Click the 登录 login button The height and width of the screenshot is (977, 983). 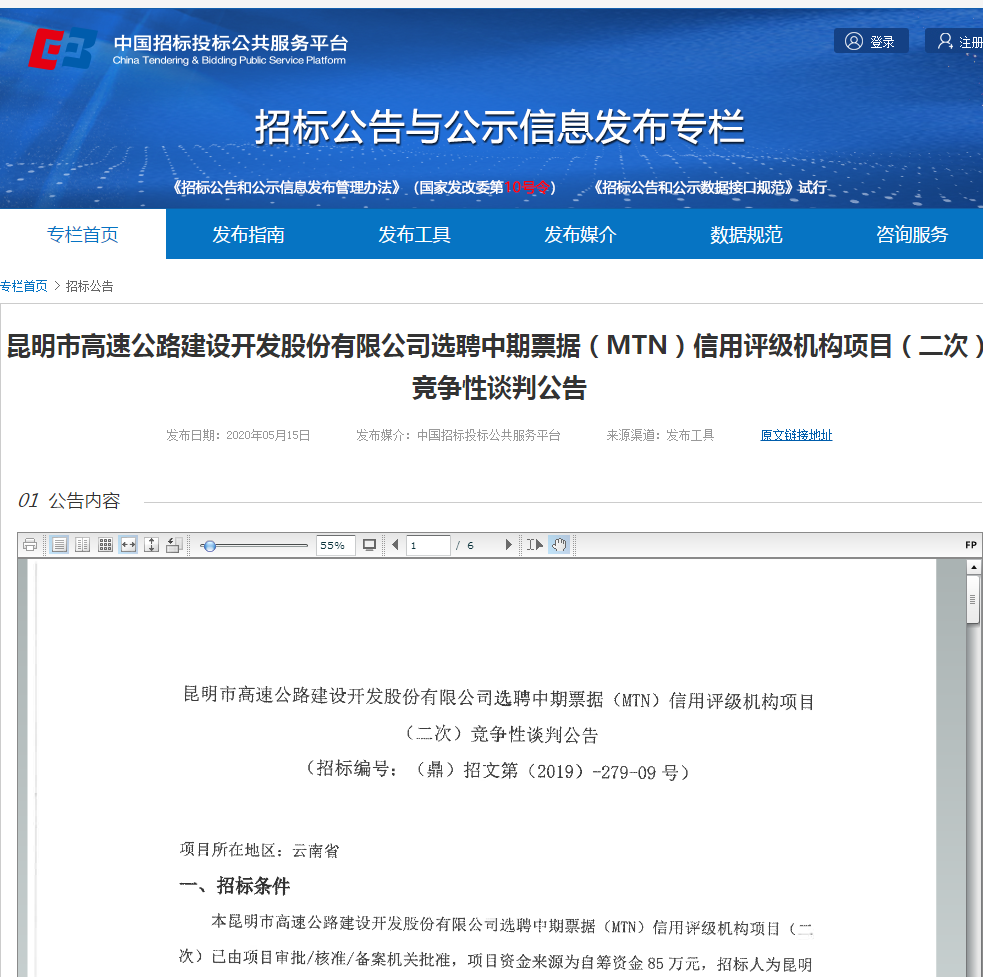(871, 40)
